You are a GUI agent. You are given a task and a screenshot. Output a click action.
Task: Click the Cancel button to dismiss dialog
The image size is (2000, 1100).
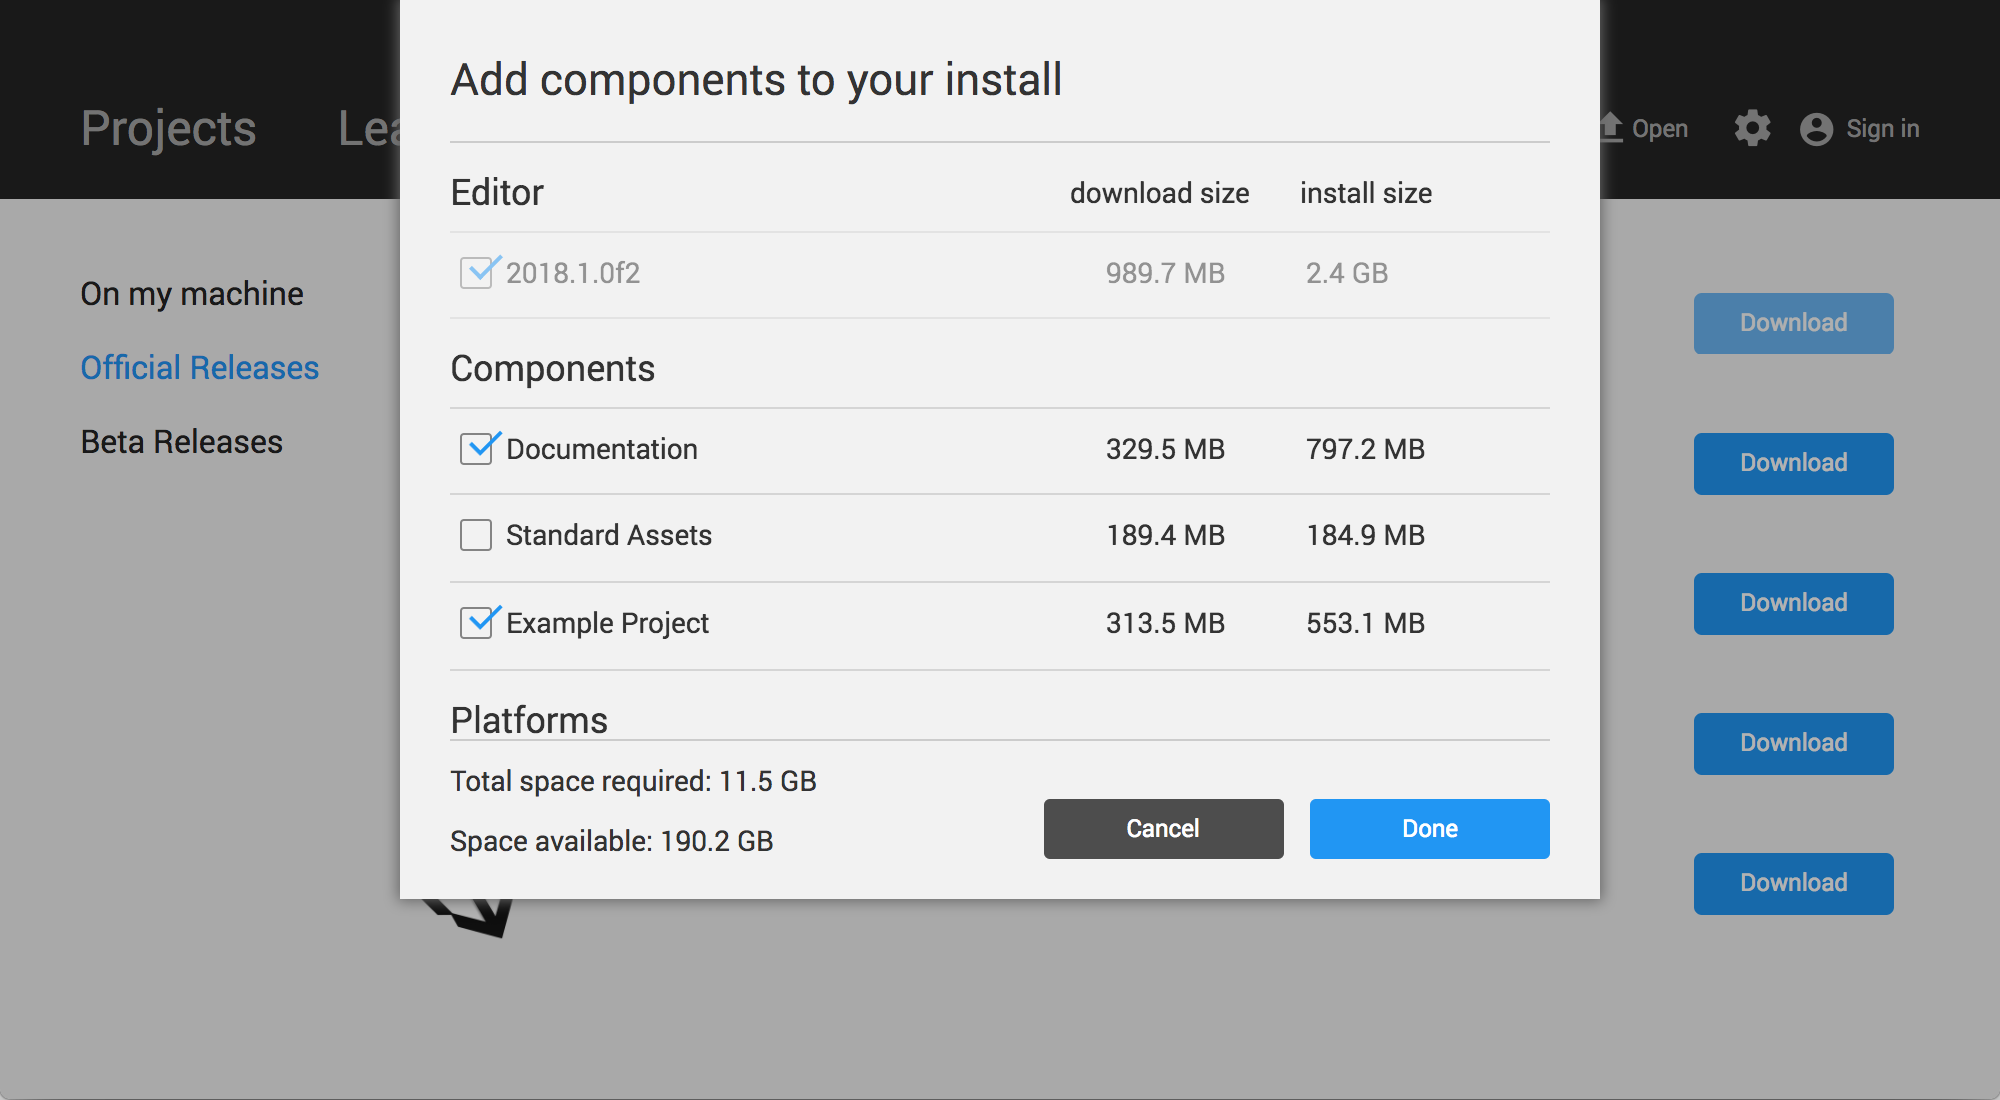pos(1163,828)
